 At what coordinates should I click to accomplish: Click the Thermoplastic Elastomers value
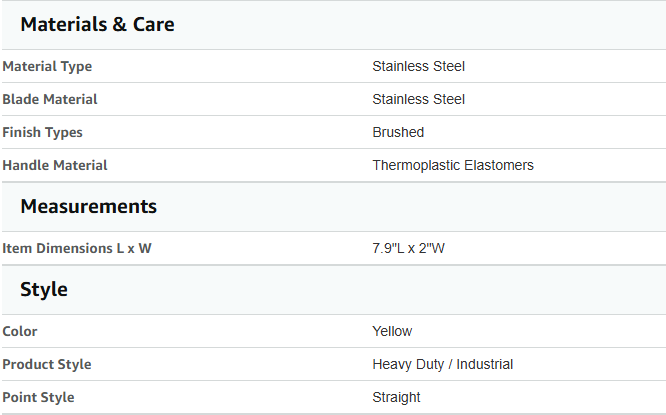click(453, 165)
